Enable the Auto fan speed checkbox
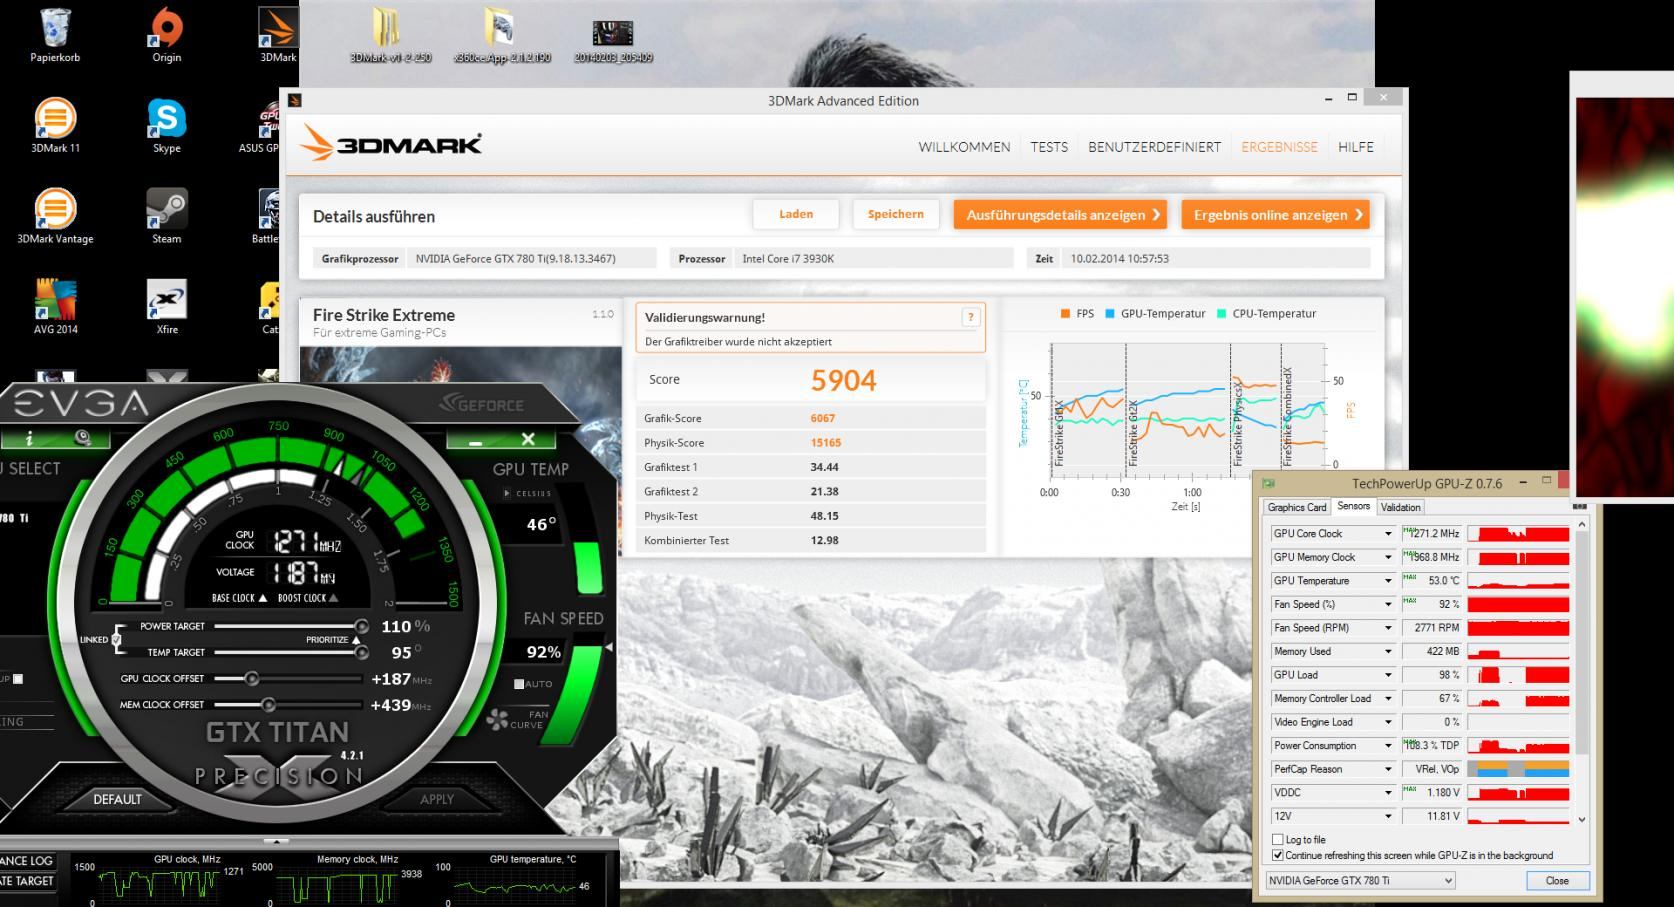 [x=519, y=684]
